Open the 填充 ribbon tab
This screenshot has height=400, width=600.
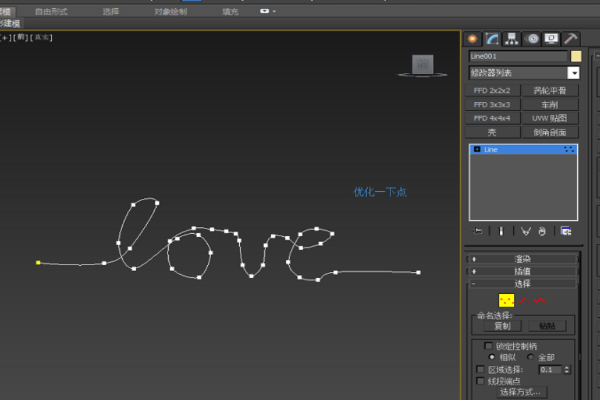point(230,11)
